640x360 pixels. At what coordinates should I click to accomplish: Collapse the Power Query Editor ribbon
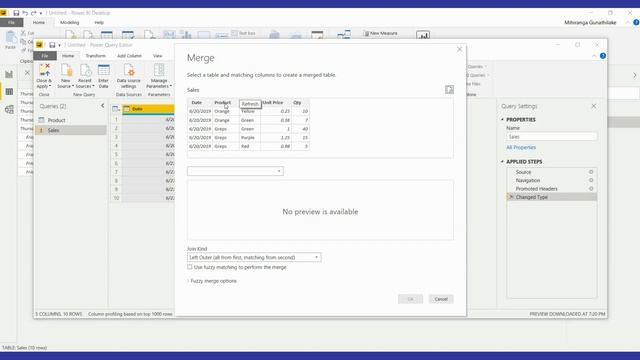coord(594,56)
